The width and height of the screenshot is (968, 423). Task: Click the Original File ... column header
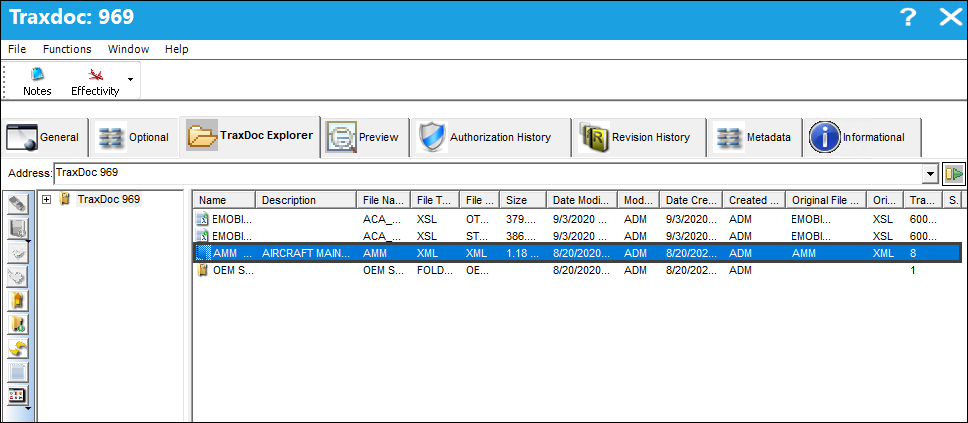(826, 200)
